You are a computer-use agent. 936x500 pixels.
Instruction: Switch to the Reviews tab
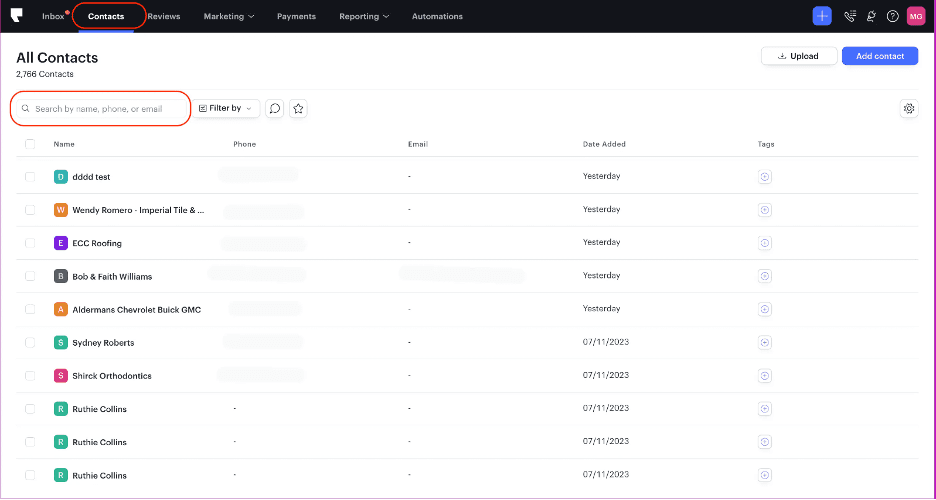pos(163,16)
